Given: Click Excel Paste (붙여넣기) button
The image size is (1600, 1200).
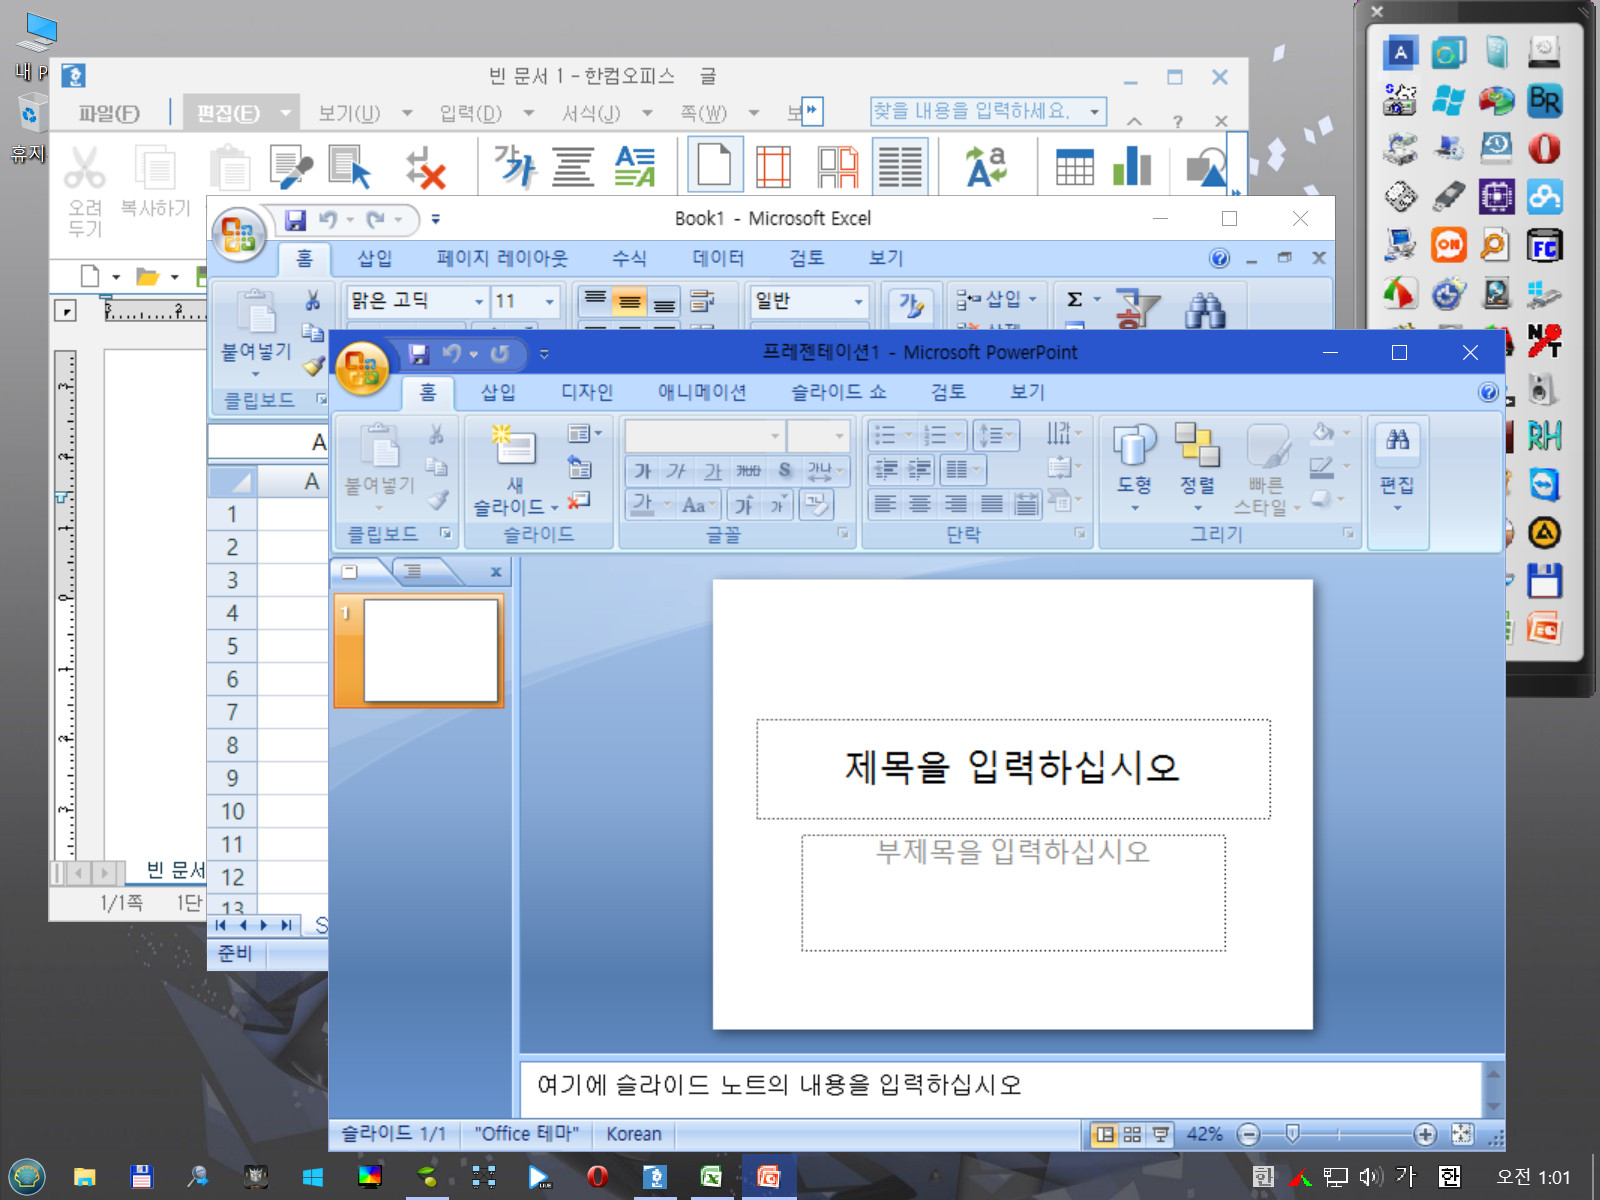Looking at the screenshot, I should 257,331.
